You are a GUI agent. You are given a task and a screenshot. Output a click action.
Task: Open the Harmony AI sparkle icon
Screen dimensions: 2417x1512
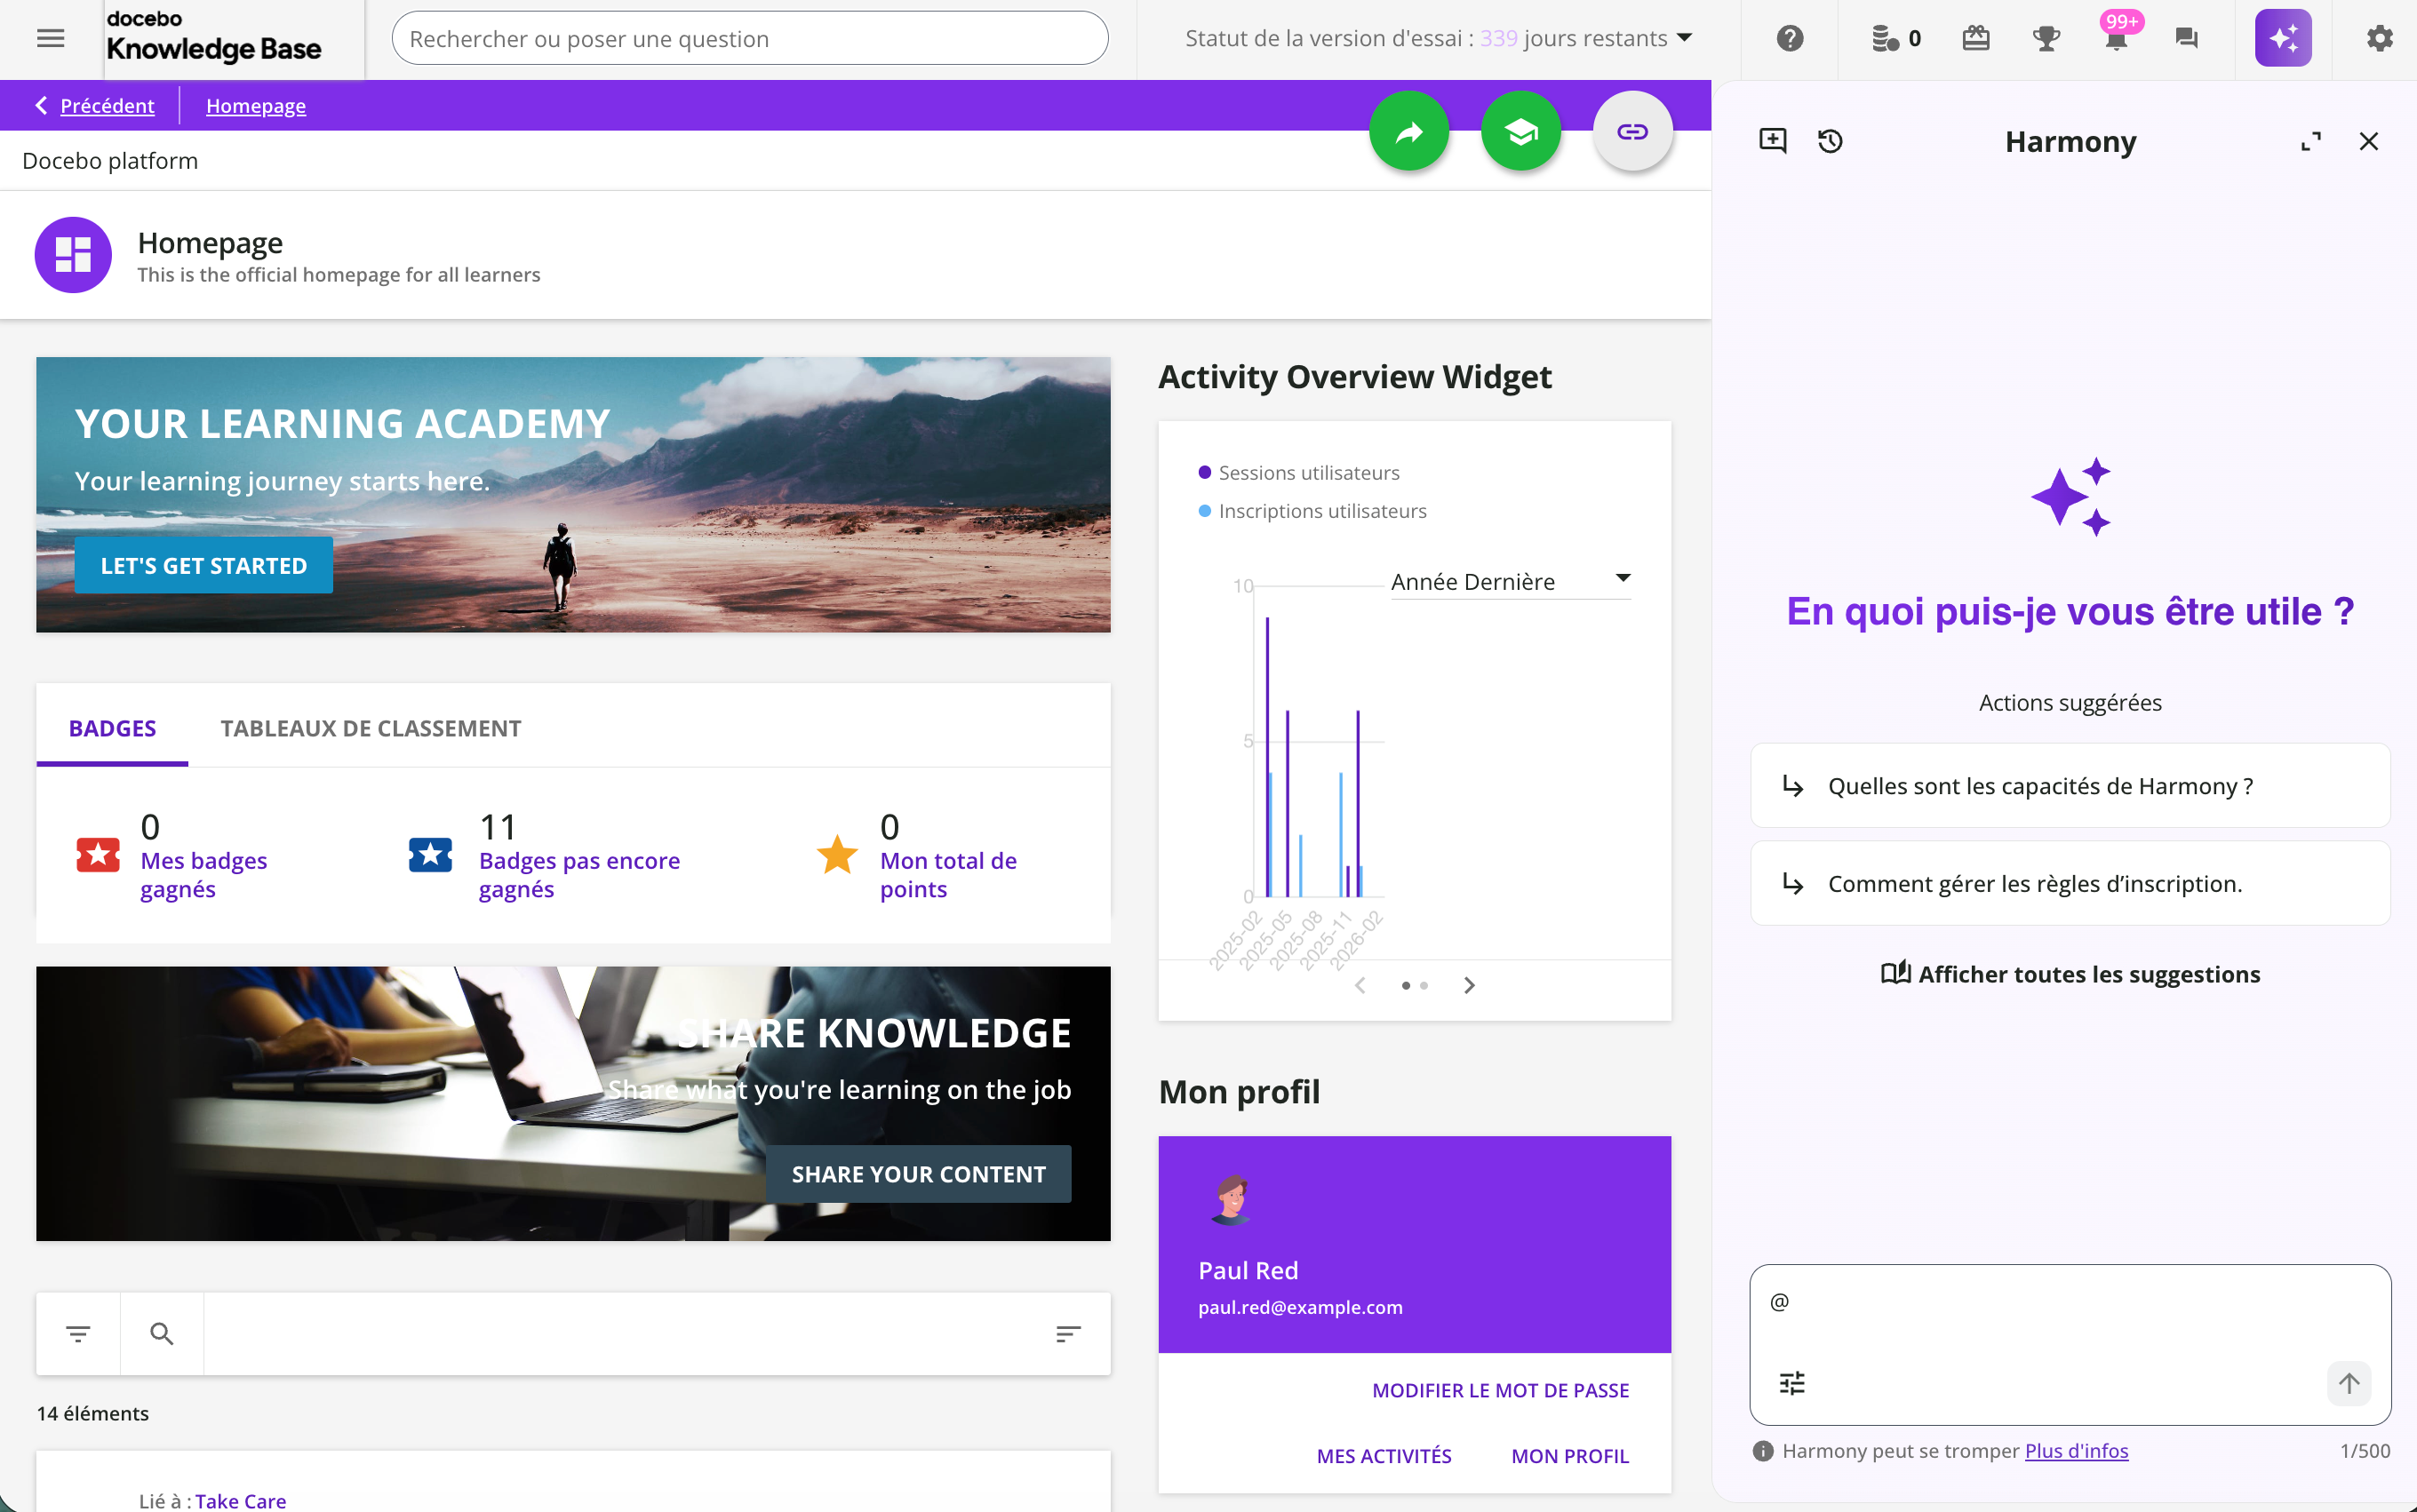pos(2282,38)
